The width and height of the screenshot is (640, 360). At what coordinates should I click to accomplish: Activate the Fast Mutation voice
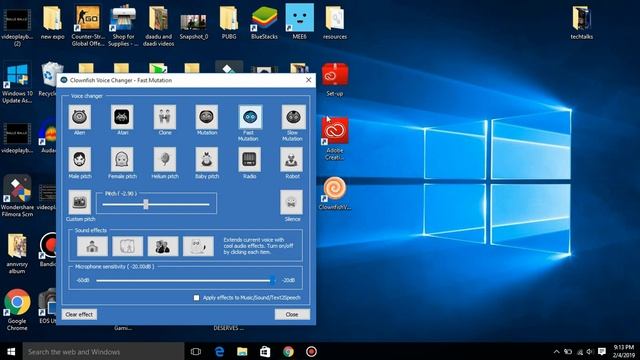(250, 117)
